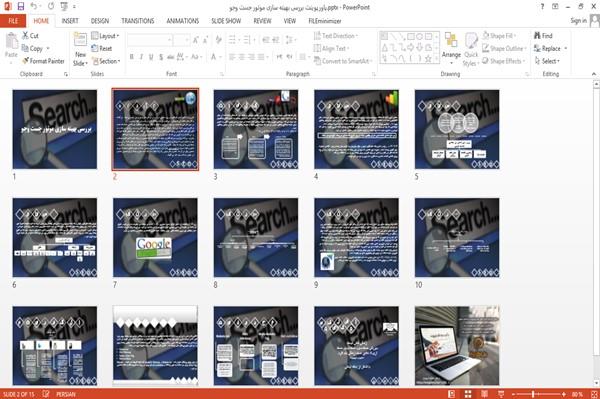Screen dimensions: 600x399
Task: Open the Select dropdown in Editing
Action: (547, 61)
